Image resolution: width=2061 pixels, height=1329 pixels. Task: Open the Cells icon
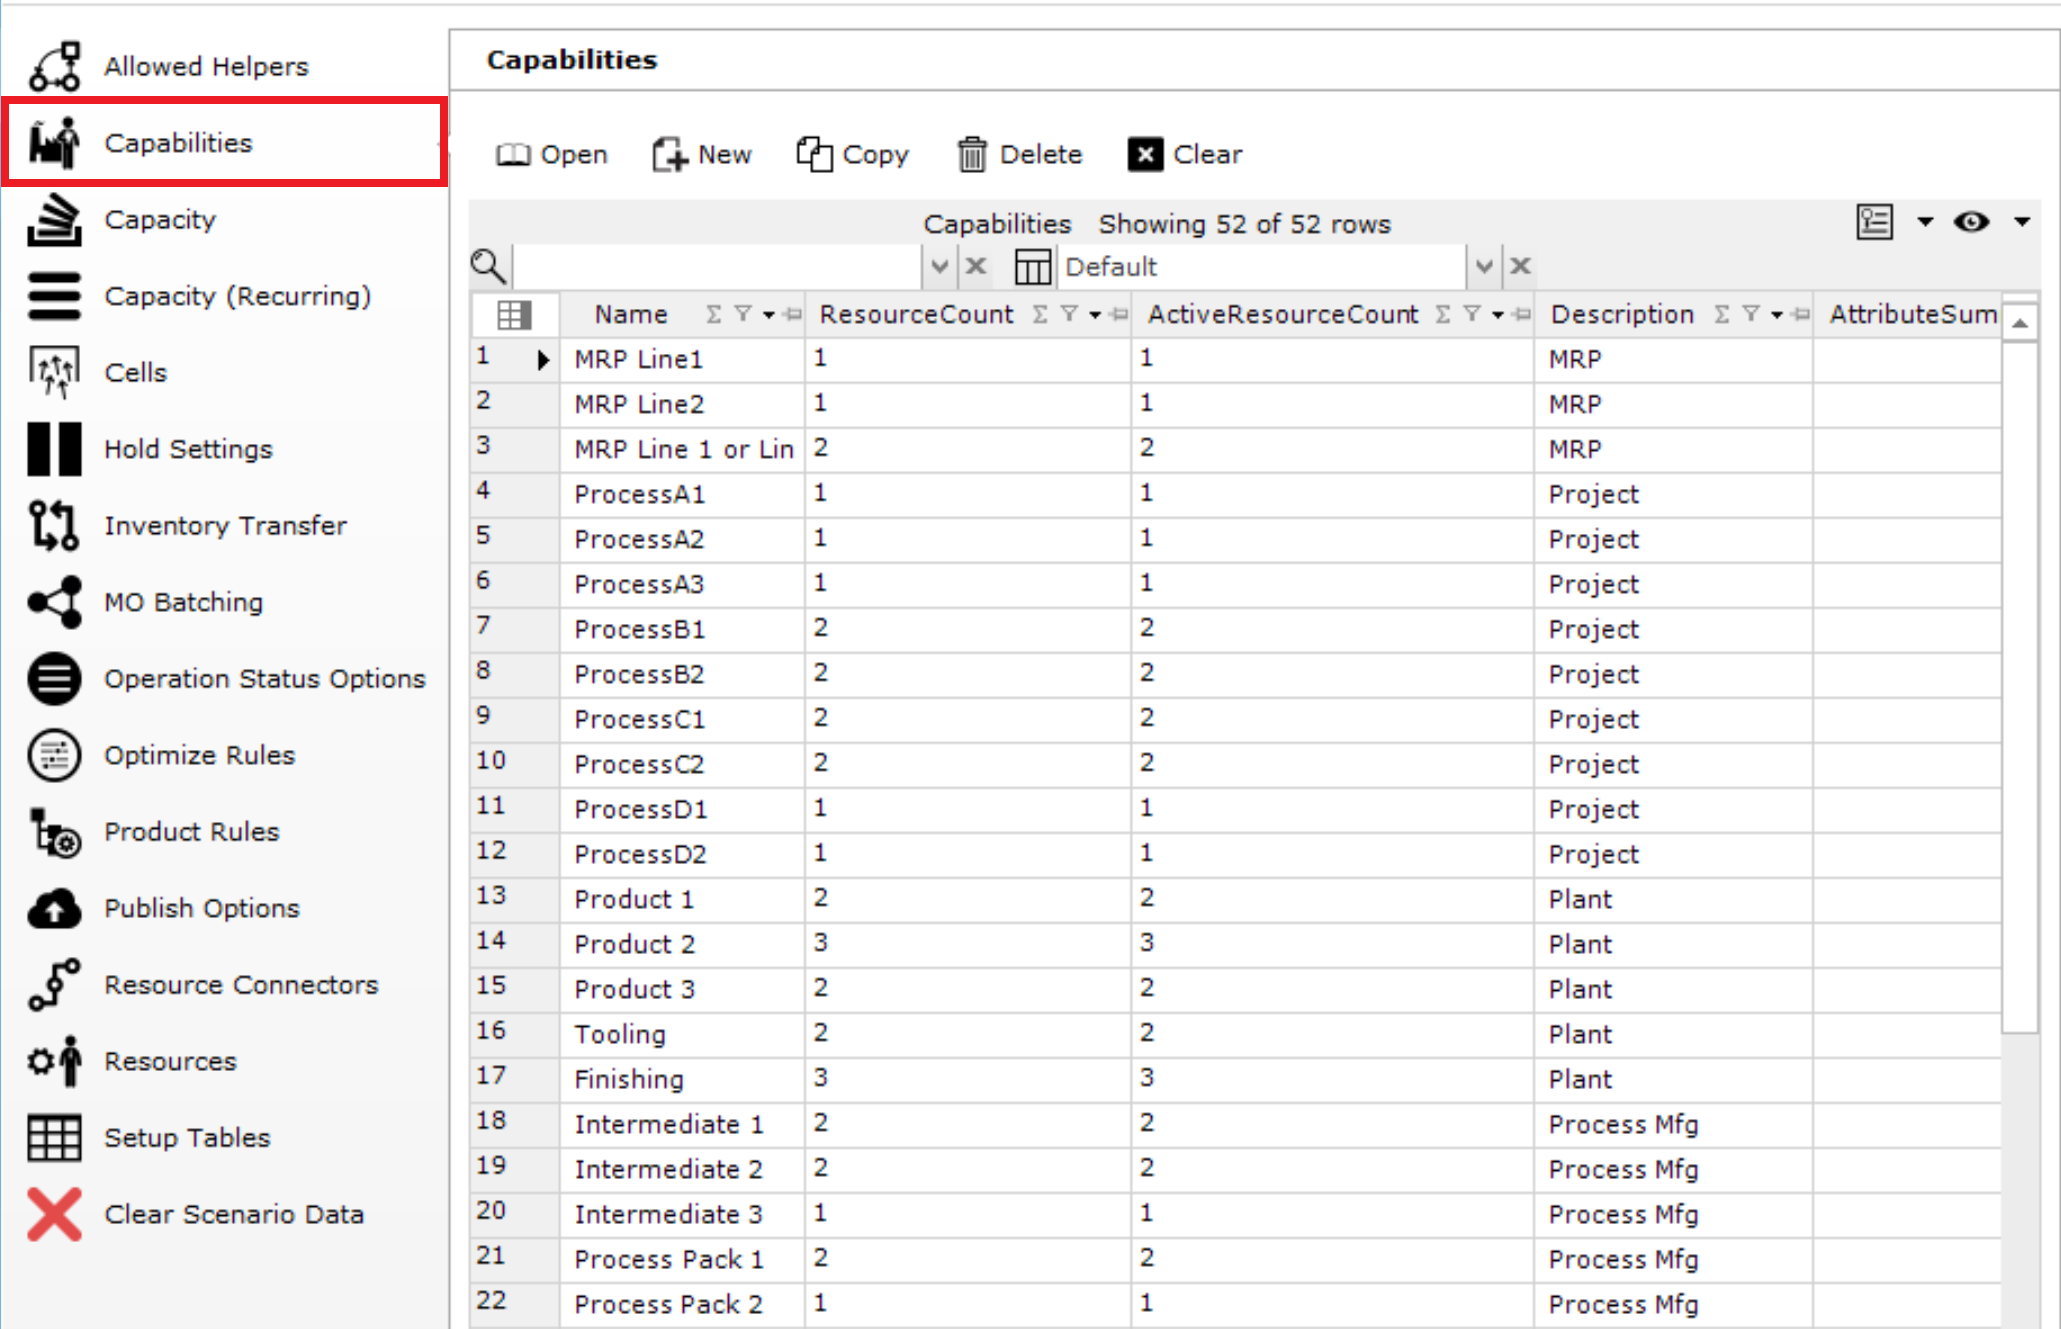pos(54,372)
